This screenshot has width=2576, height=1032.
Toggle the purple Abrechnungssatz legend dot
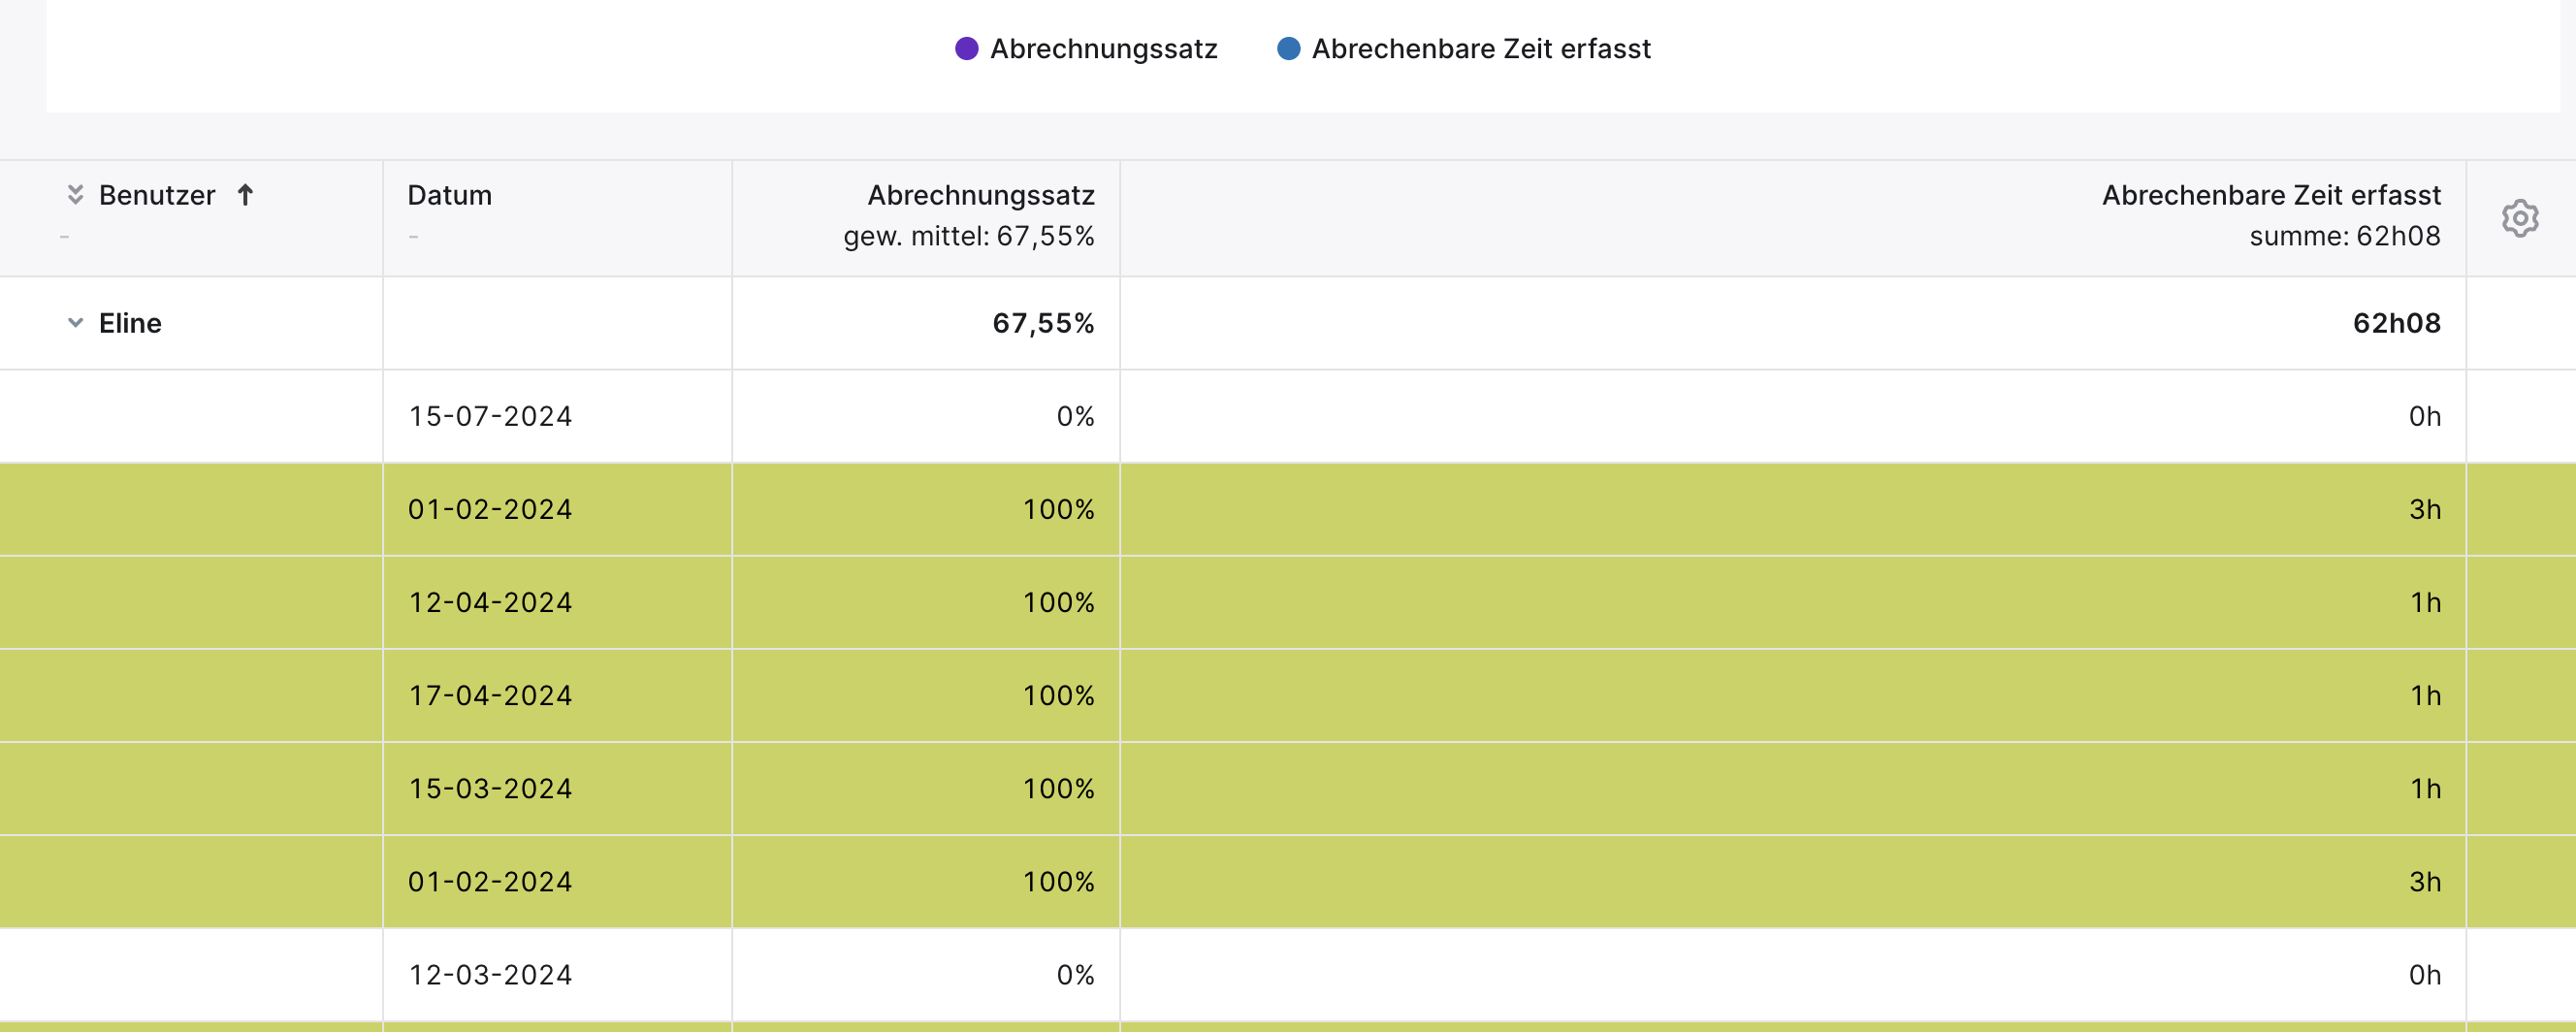(x=966, y=49)
